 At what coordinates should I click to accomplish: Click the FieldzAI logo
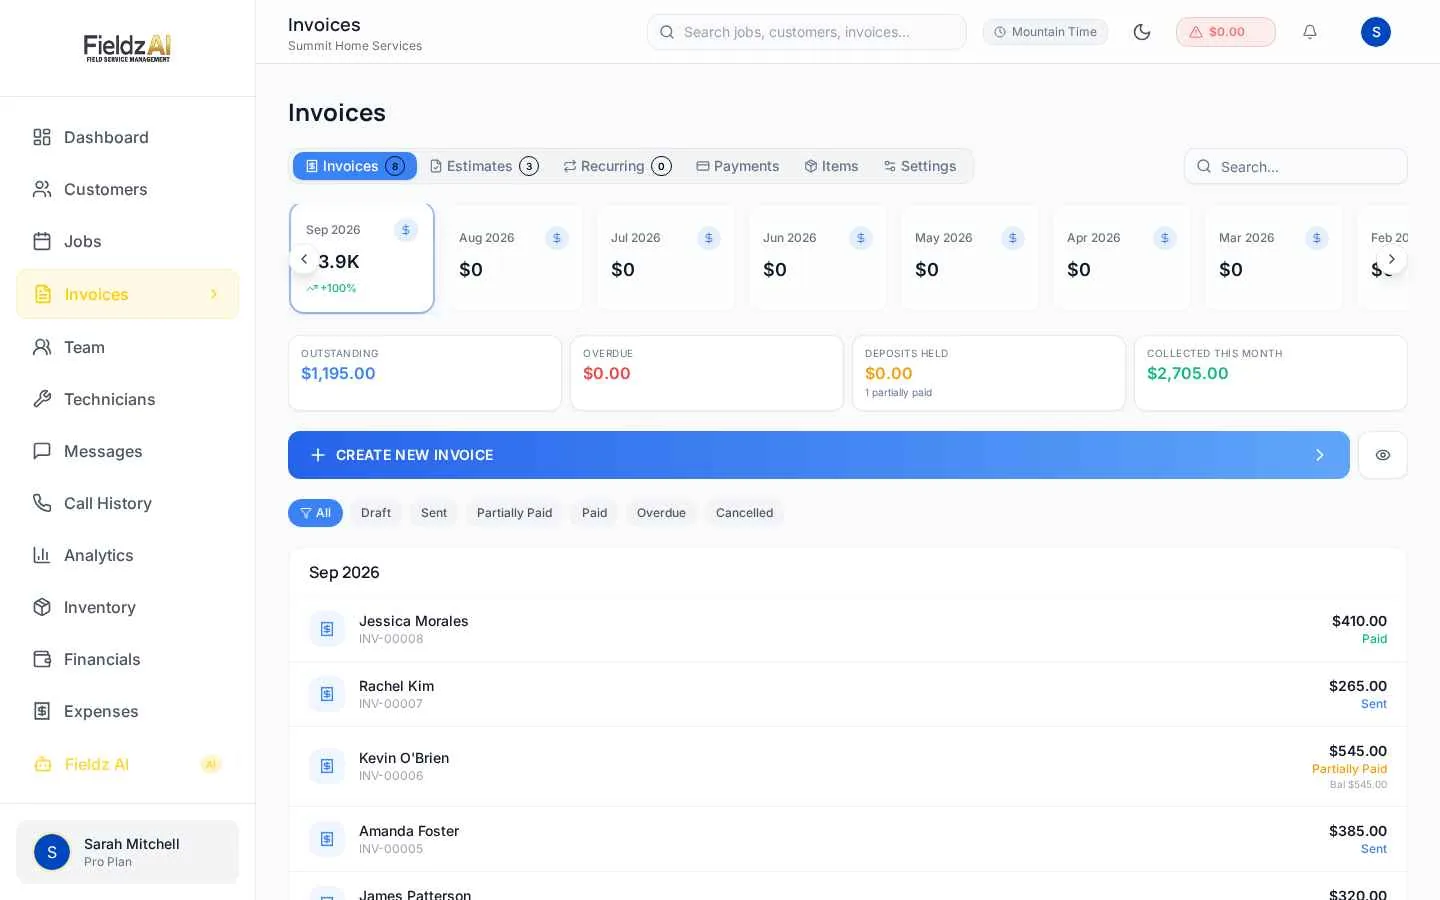pos(127,48)
